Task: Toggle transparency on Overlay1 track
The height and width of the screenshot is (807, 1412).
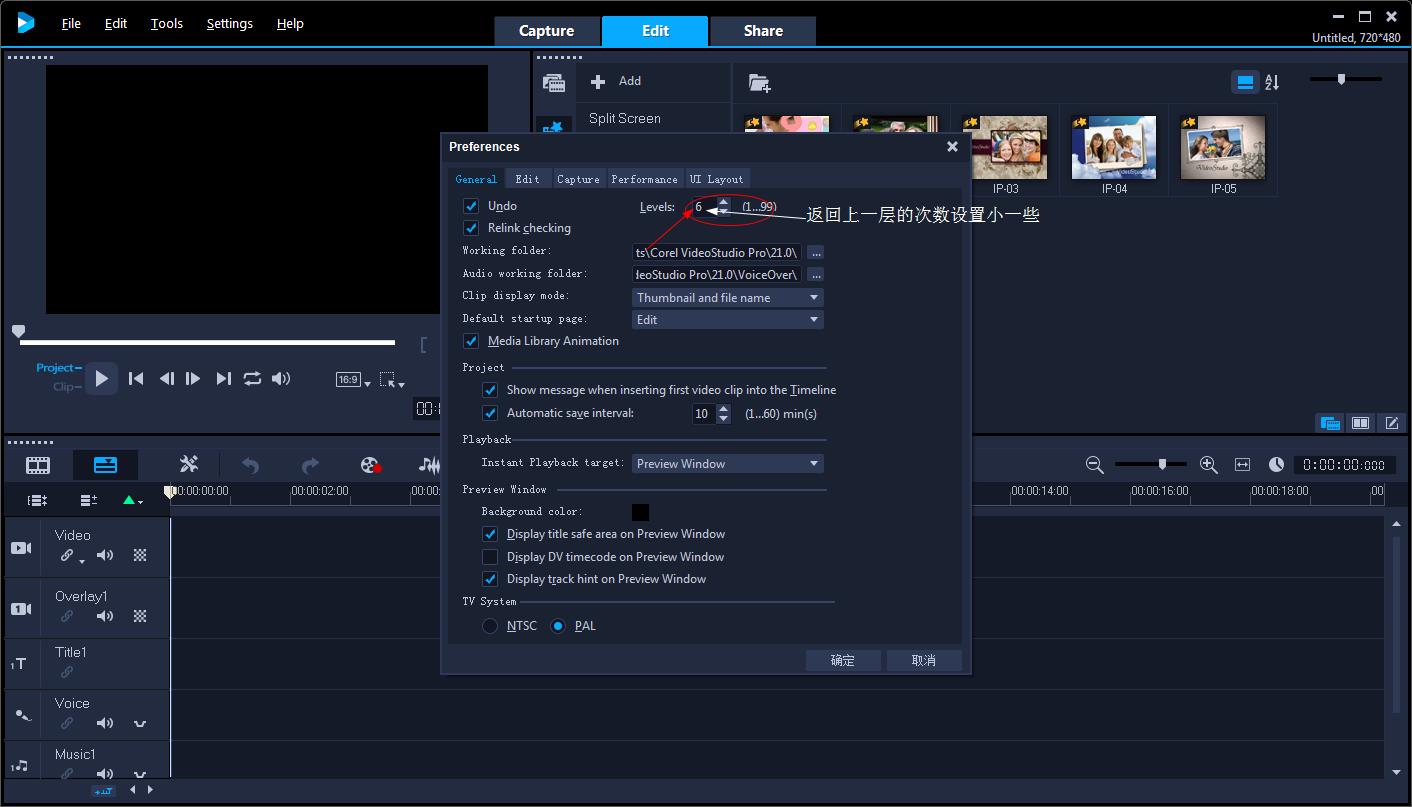Action: point(140,616)
